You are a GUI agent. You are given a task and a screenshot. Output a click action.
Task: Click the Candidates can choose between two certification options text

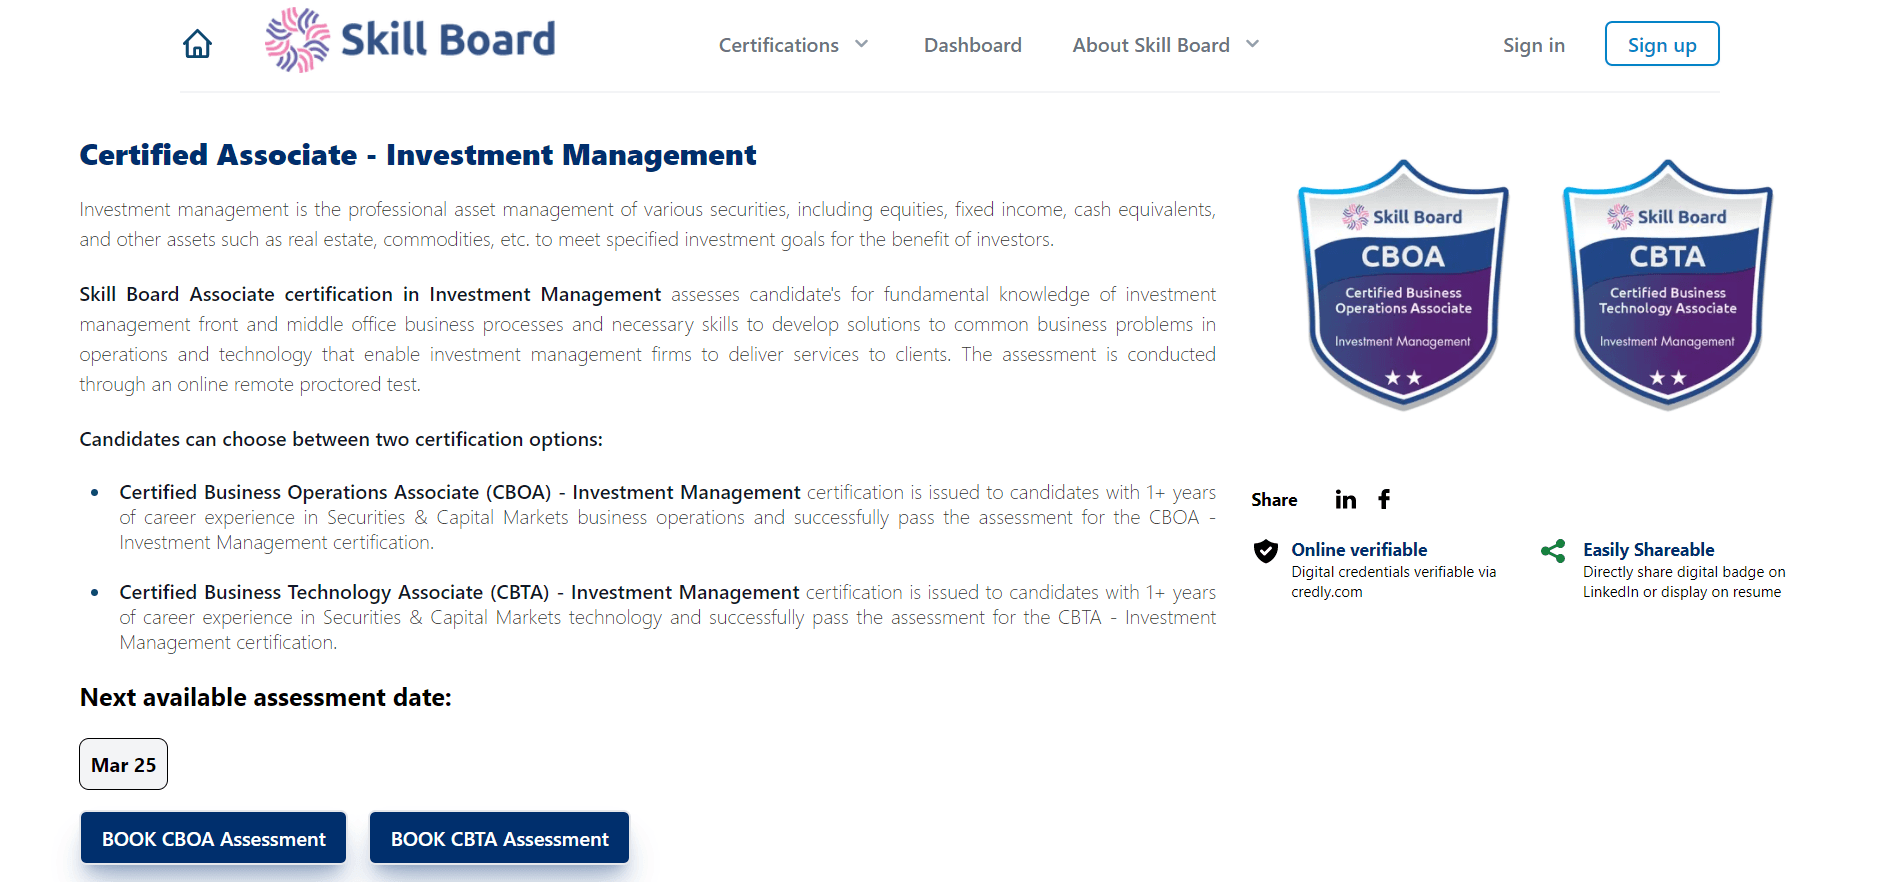pos(341,439)
